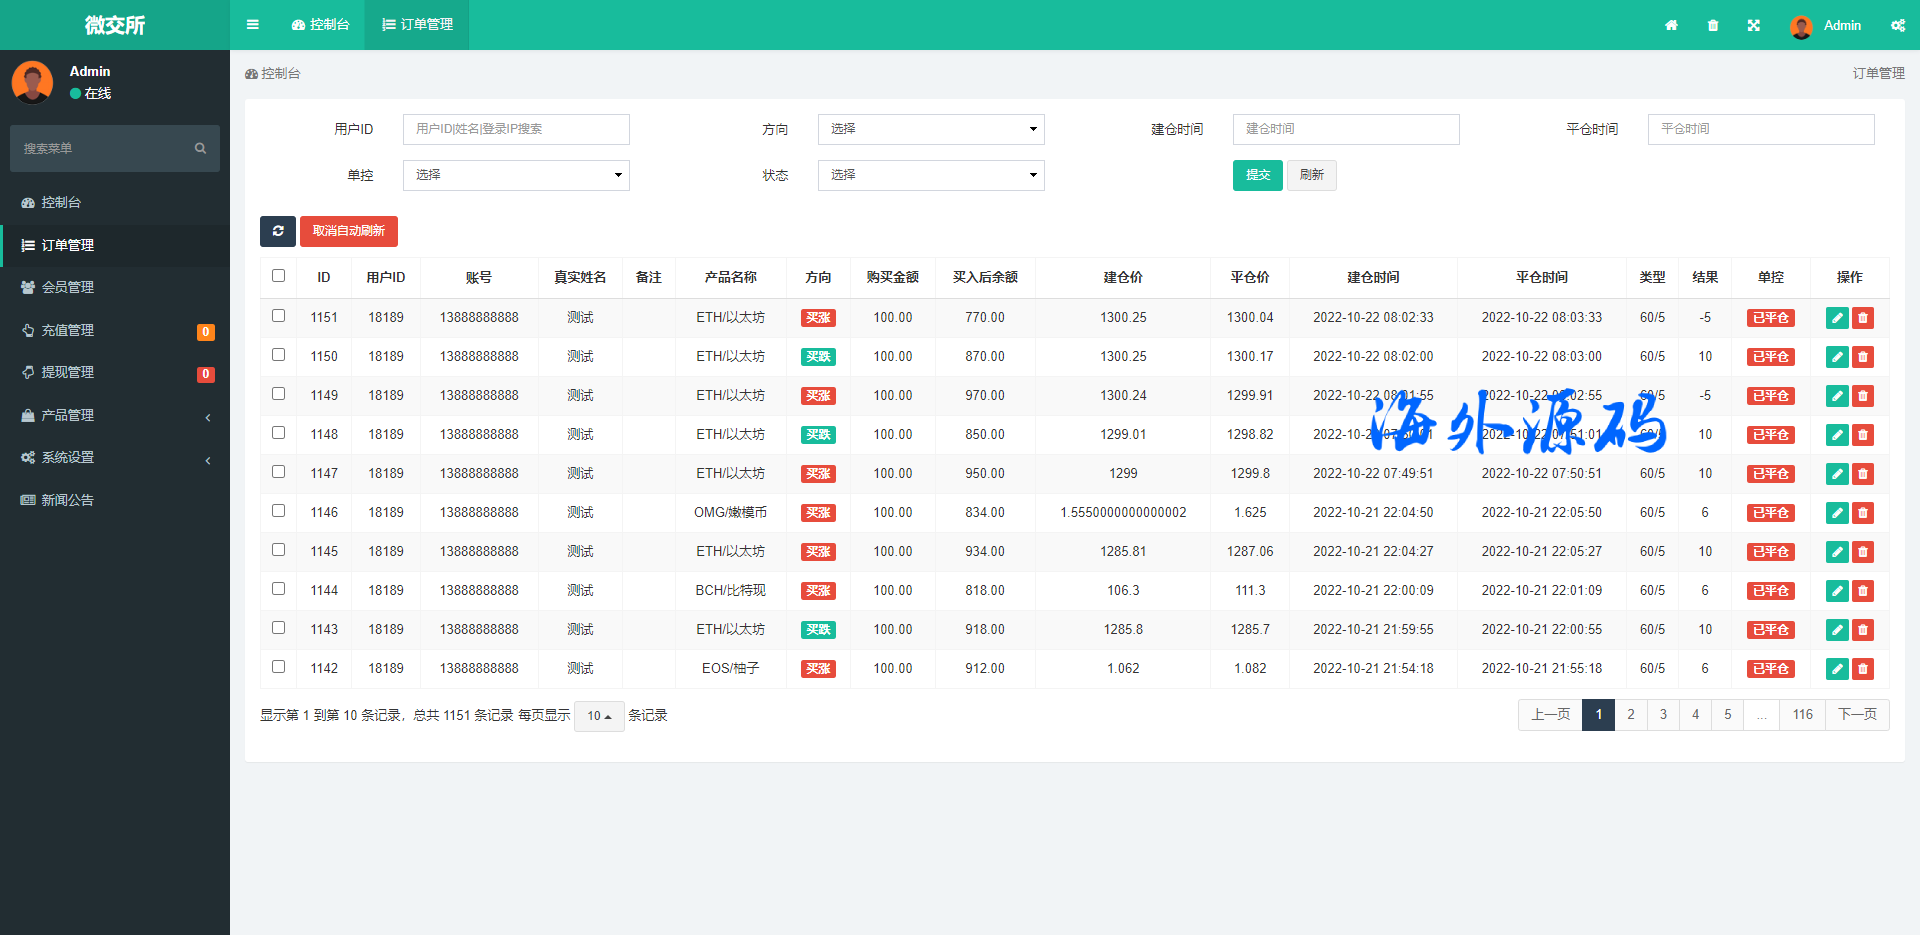Click the search magnifier in sidebar

(200, 148)
